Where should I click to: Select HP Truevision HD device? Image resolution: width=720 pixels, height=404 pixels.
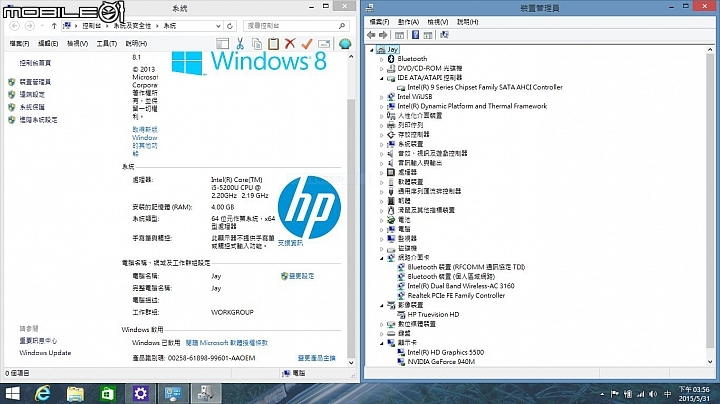(433, 314)
